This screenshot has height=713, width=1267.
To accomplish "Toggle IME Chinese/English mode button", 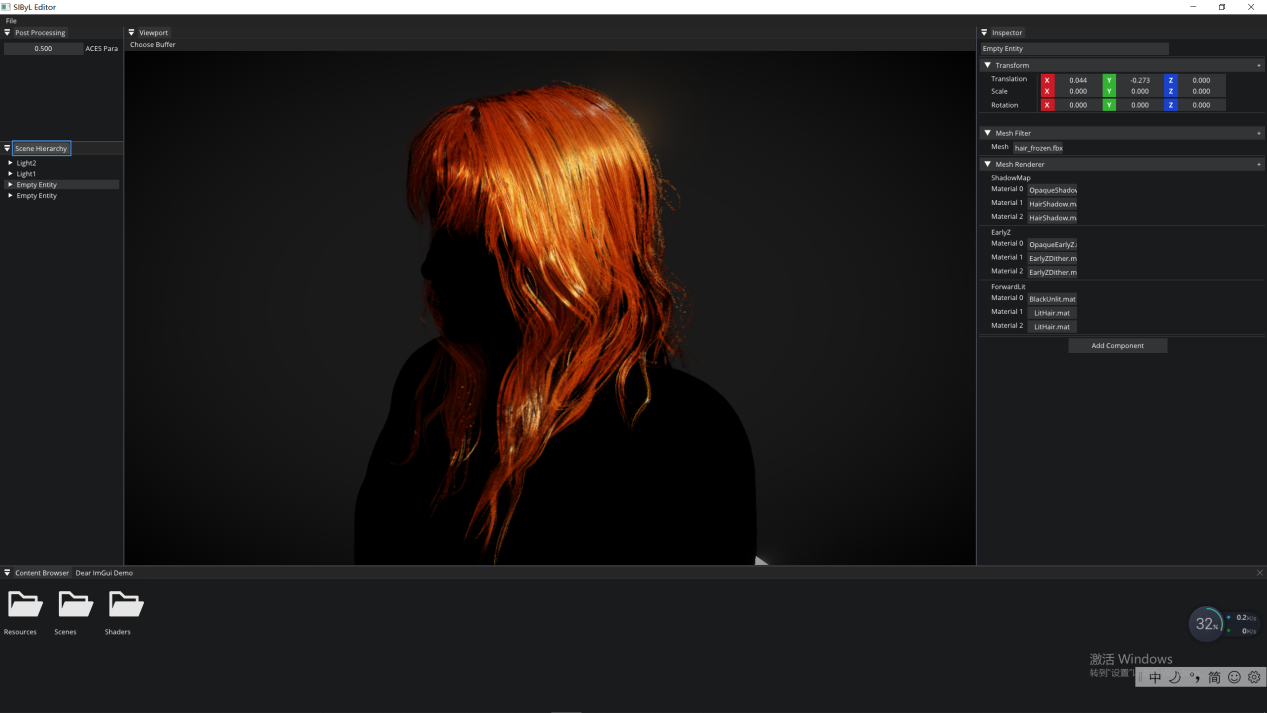I will coord(1155,677).
